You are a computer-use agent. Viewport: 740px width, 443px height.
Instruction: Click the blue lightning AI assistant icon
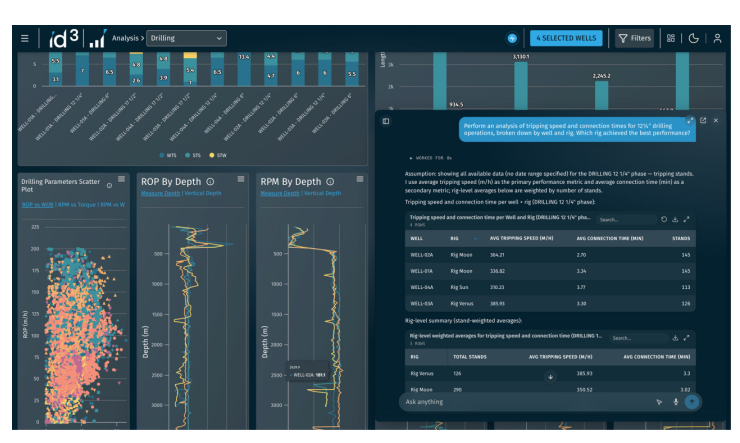(512, 38)
